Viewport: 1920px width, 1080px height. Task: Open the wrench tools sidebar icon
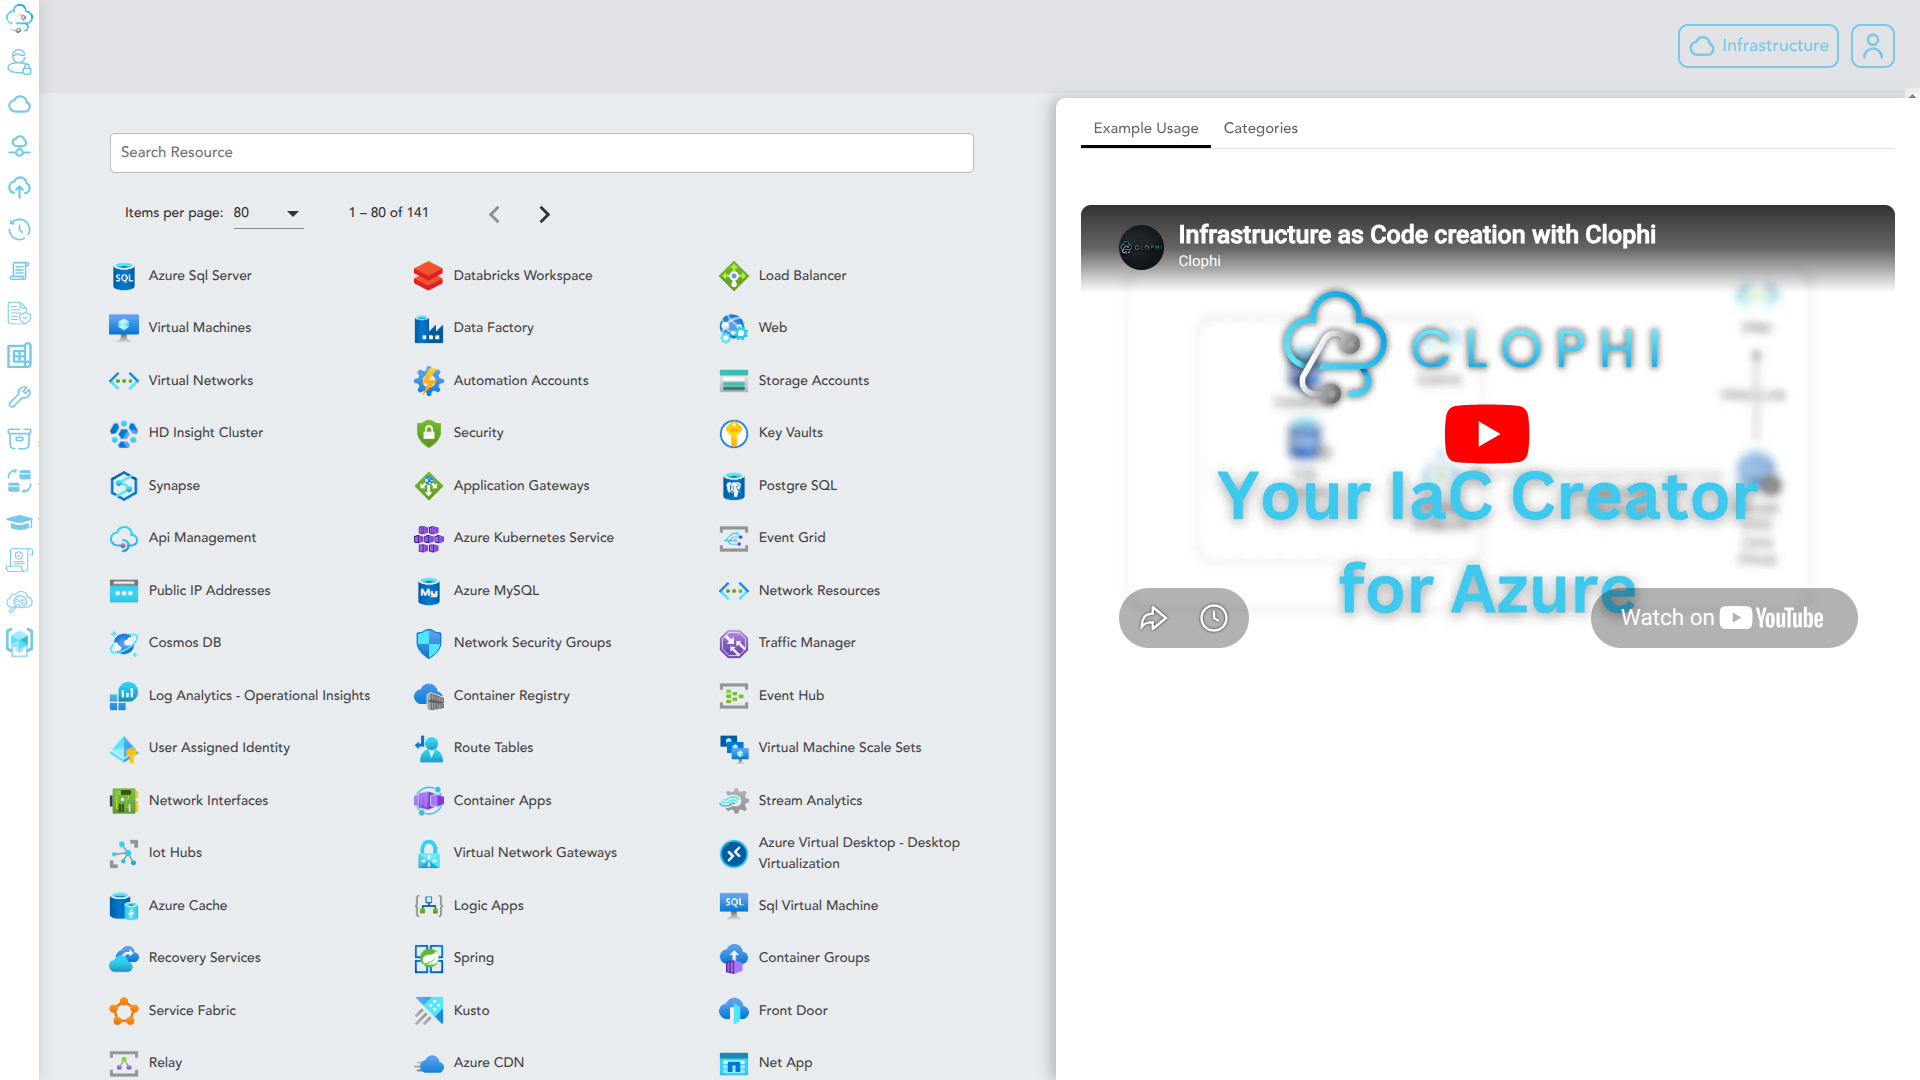(x=19, y=397)
